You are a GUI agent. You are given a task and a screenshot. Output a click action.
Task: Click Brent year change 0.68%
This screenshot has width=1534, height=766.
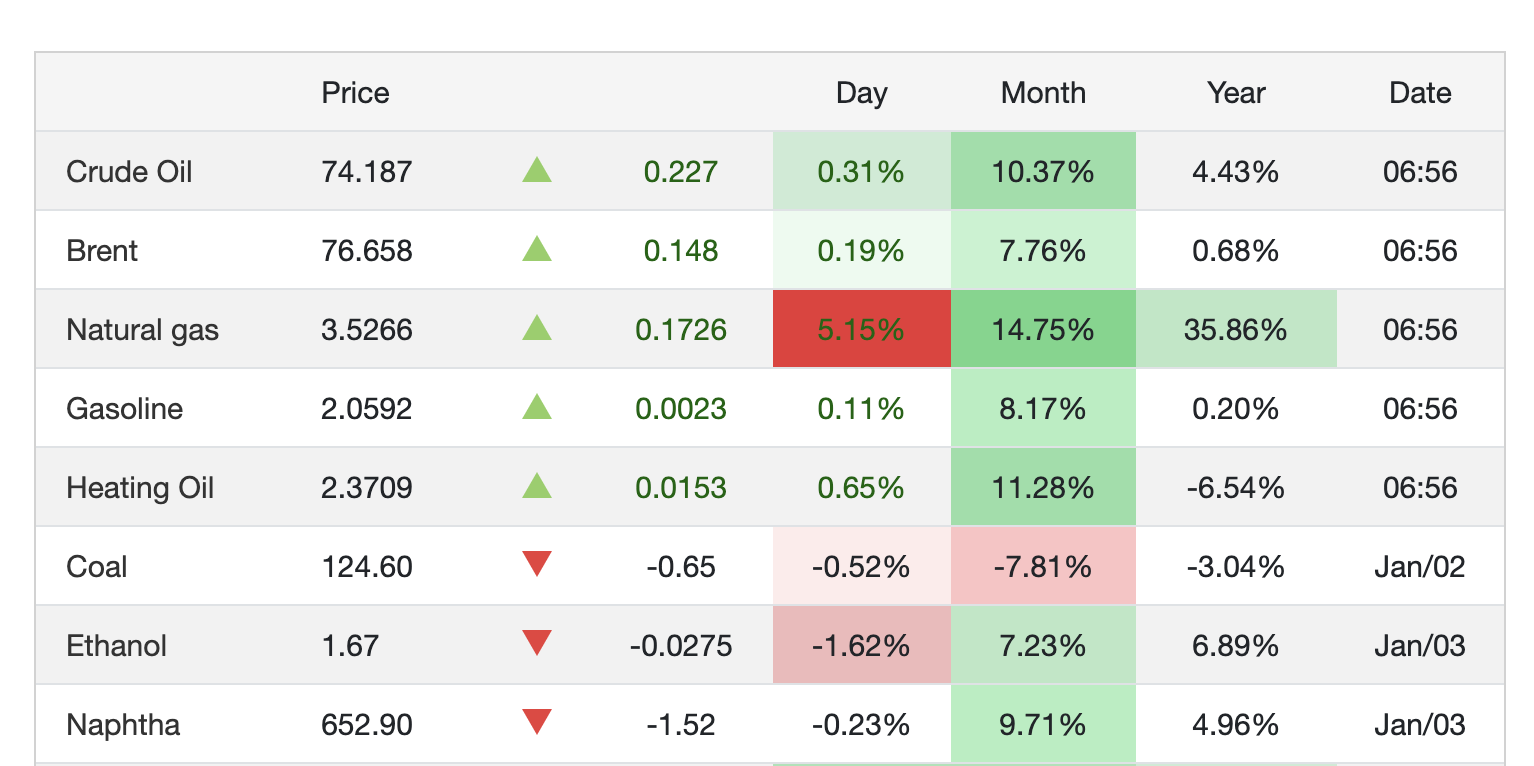pos(1236,251)
